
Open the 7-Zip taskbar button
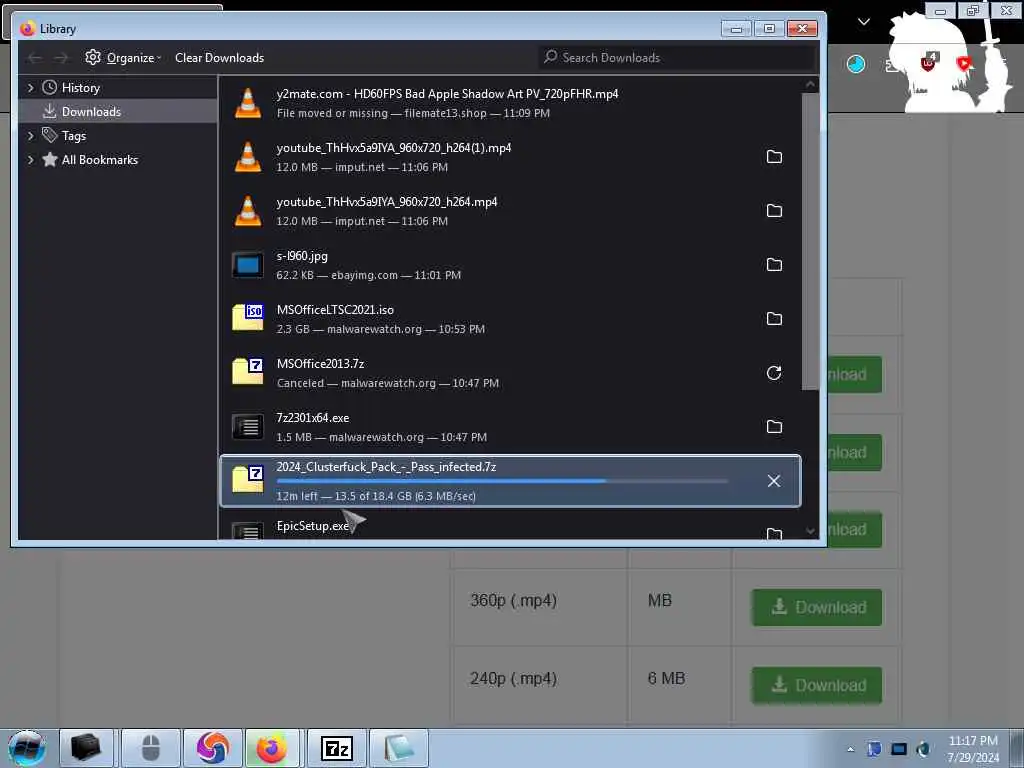coord(337,748)
